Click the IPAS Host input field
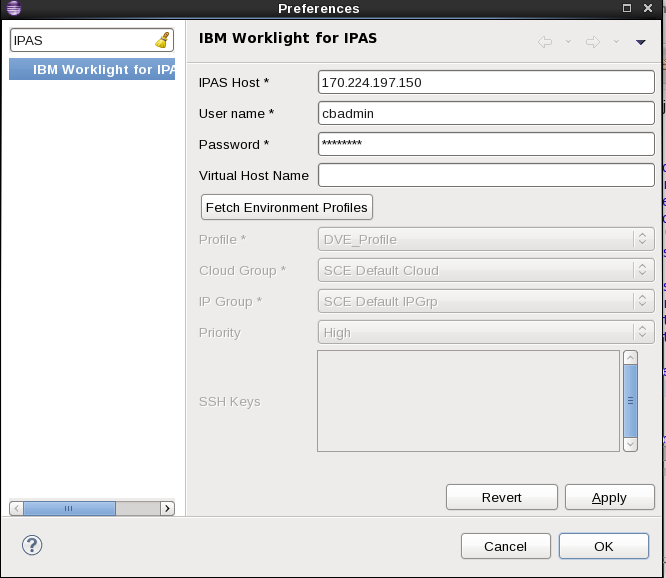Viewport: 666px width, 578px height. pos(486,82)
